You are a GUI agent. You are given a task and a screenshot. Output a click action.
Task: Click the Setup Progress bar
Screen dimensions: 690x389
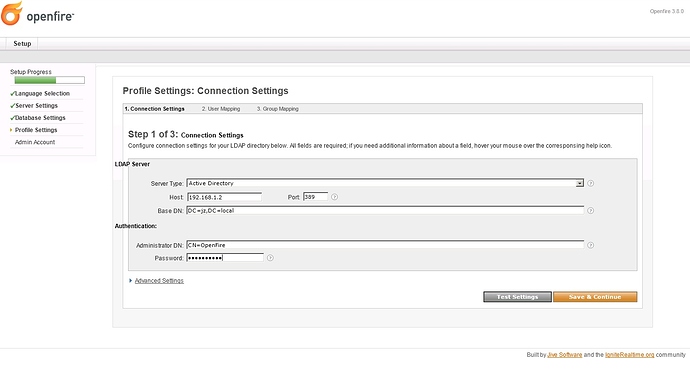[49, 80]
